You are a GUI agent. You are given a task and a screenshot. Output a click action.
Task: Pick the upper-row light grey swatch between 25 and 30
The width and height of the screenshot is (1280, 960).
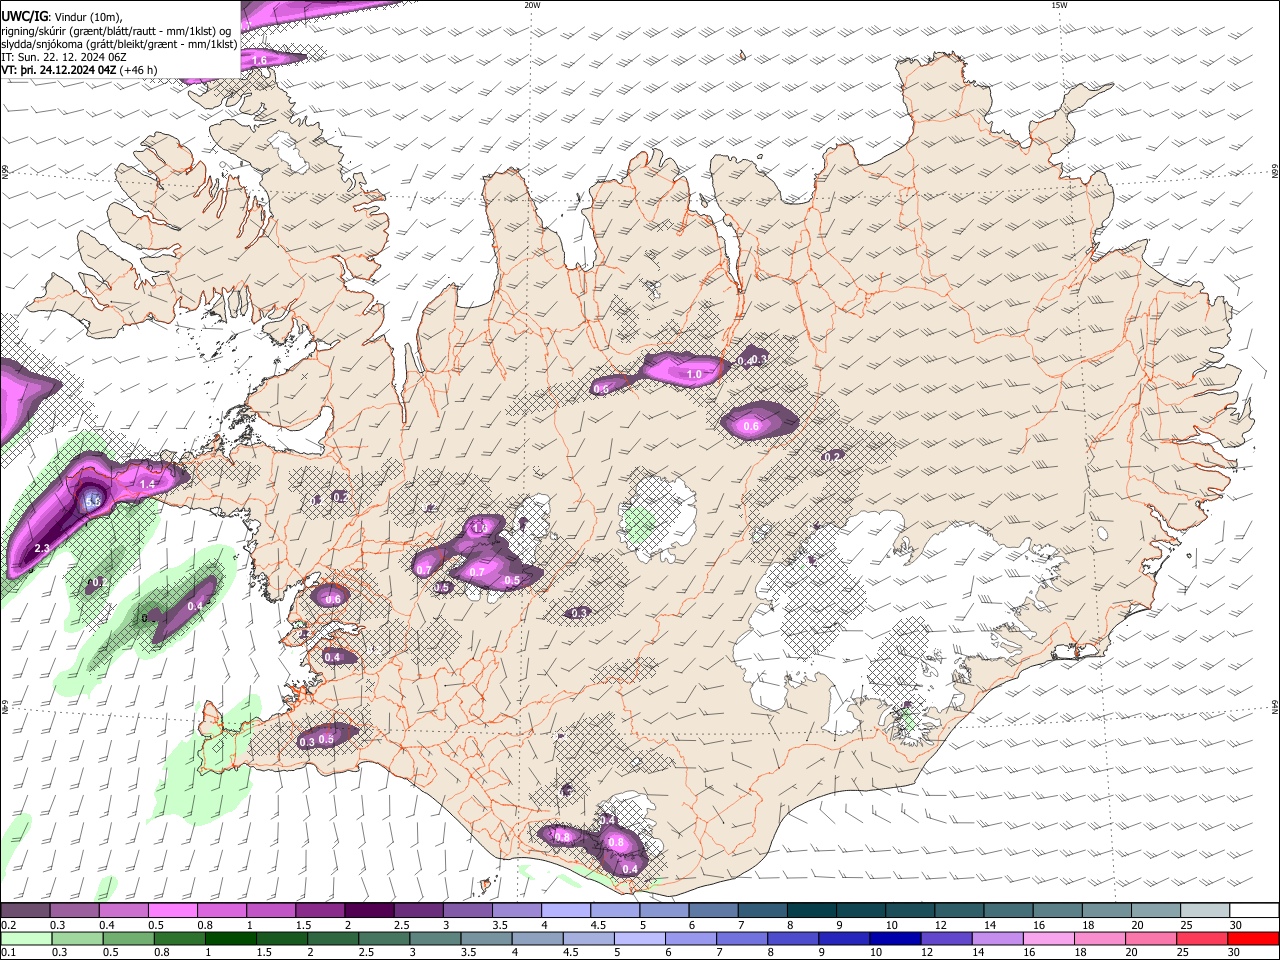pyautogui.click(x=1204, y=911)
